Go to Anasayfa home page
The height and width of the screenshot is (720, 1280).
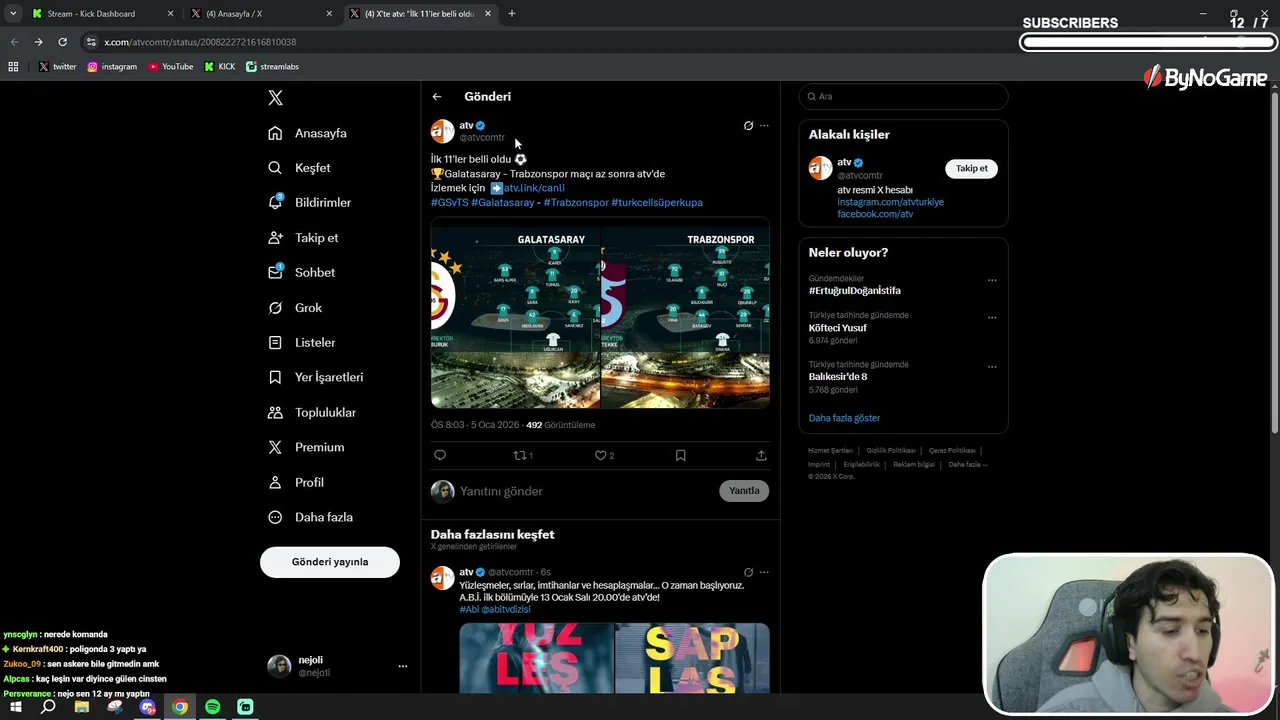point(308,133)
